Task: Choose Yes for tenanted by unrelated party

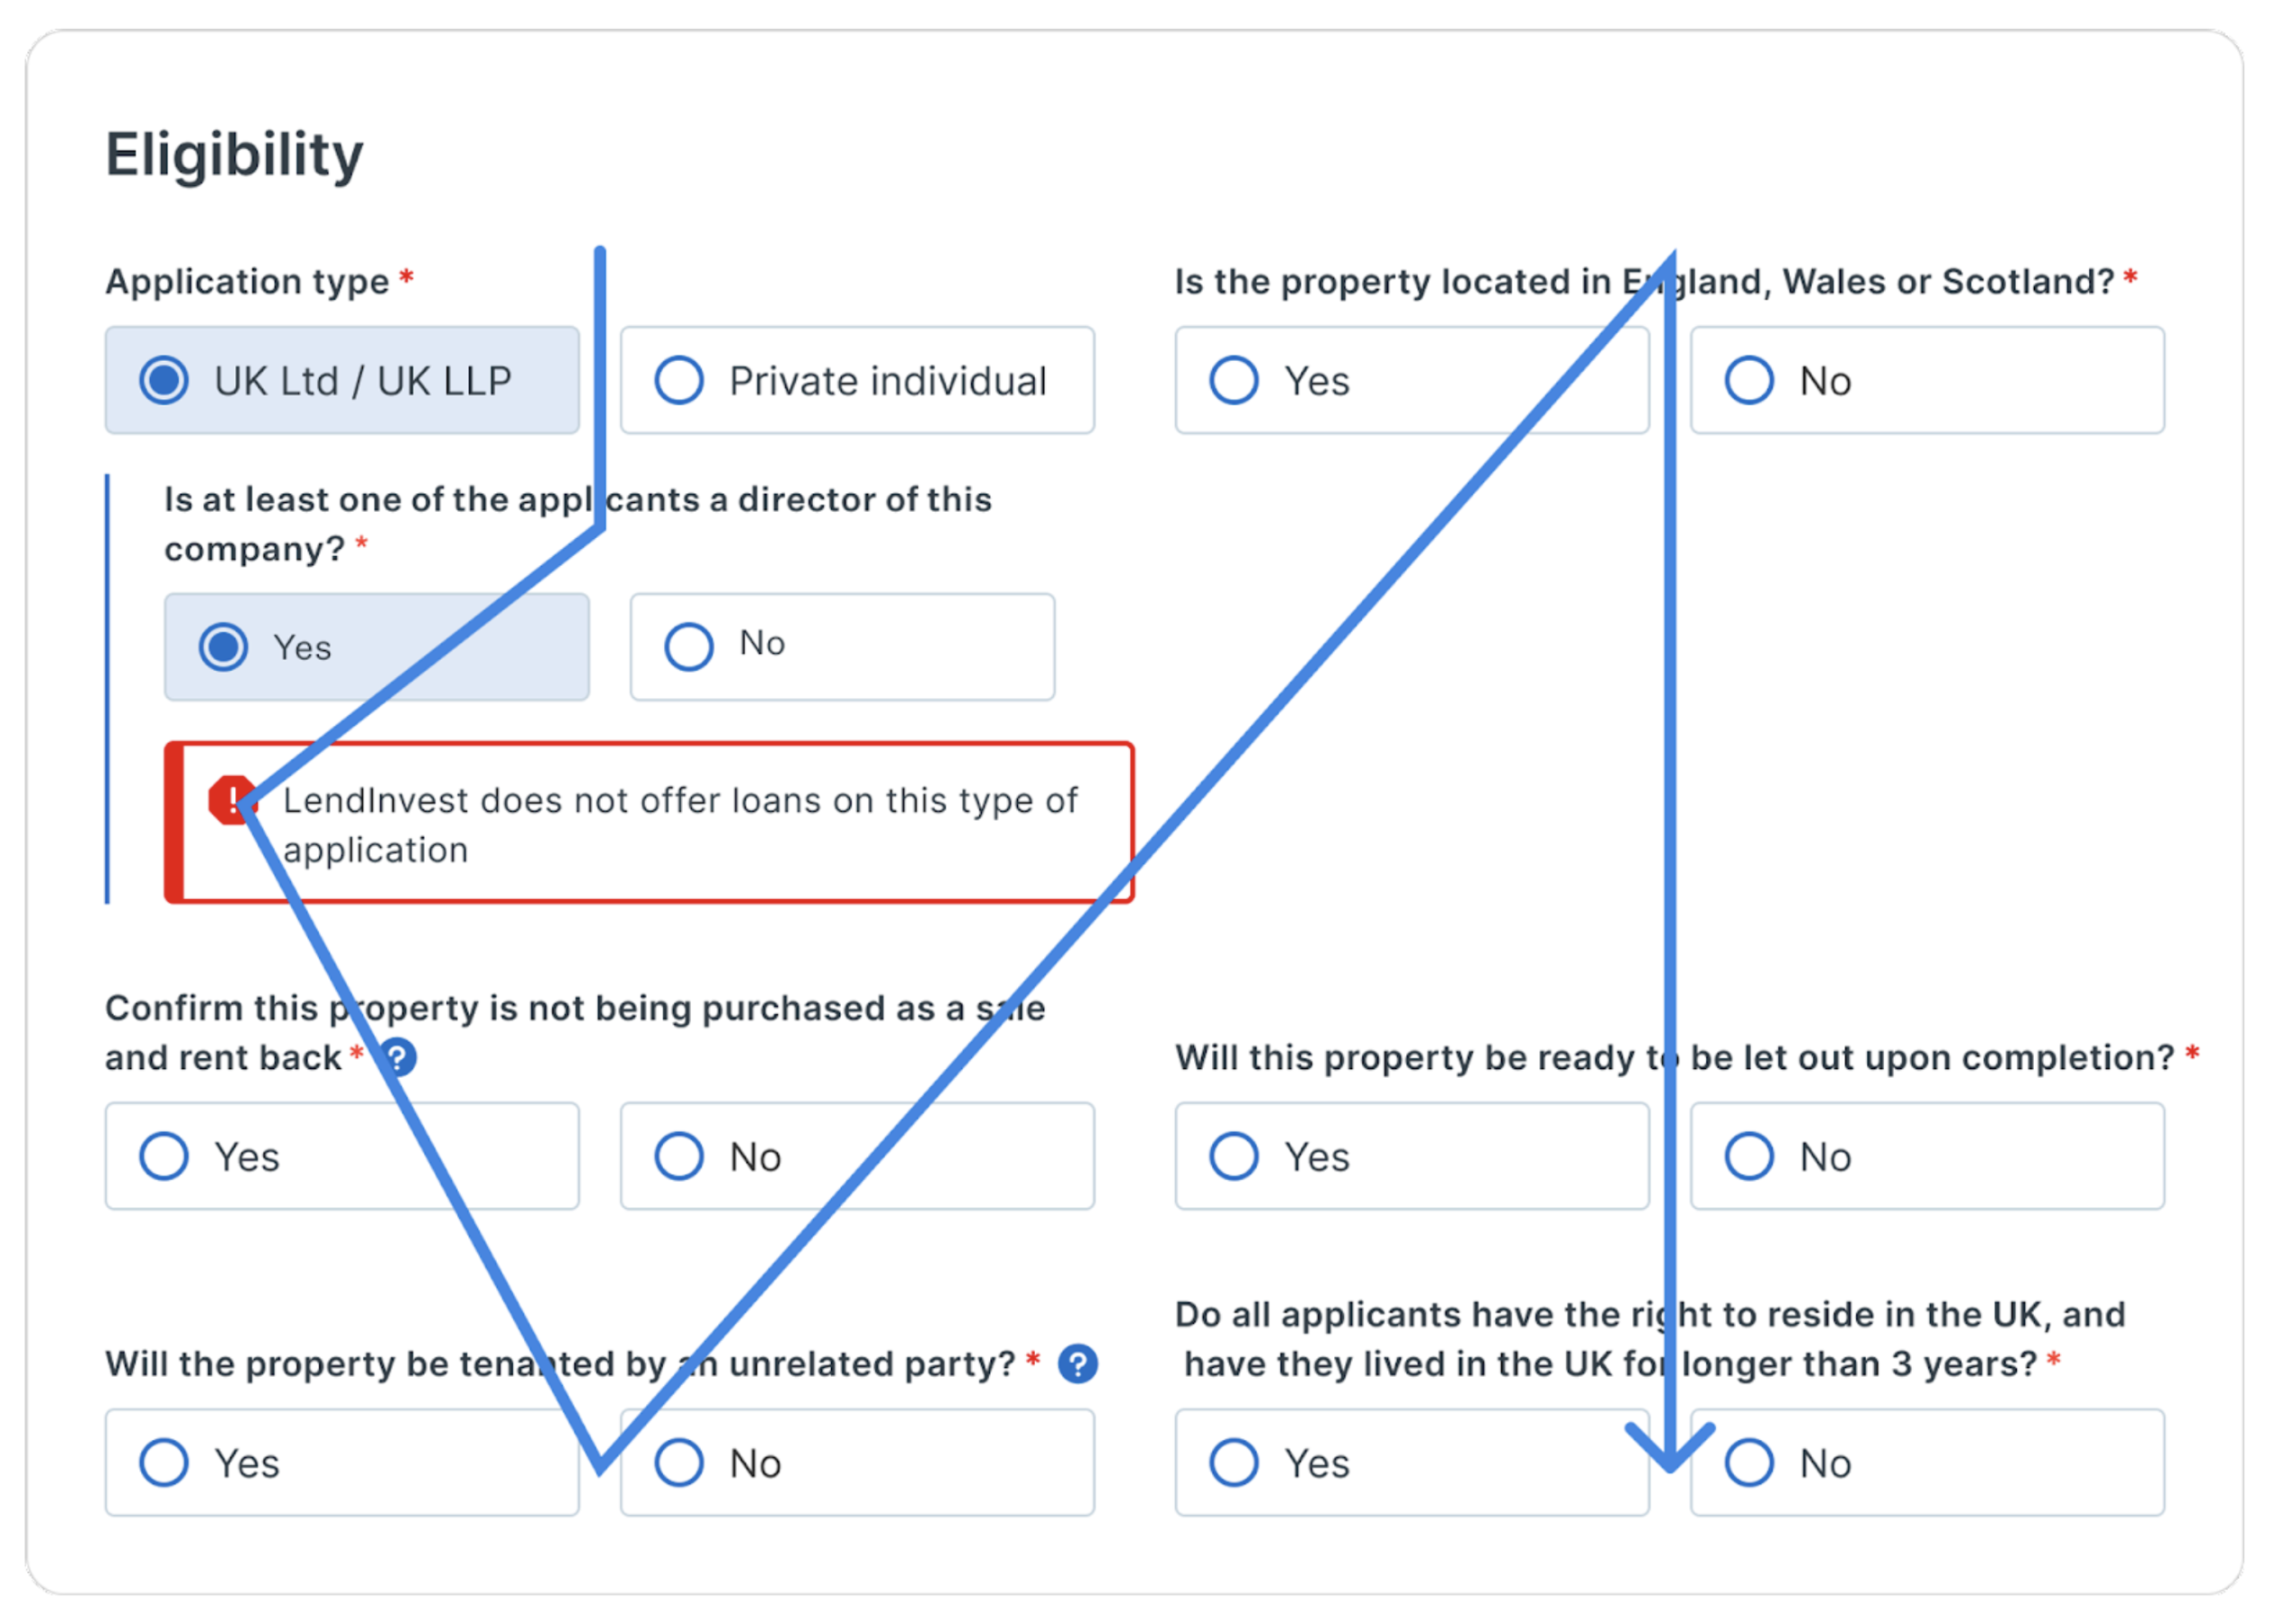Action: 342,1463
